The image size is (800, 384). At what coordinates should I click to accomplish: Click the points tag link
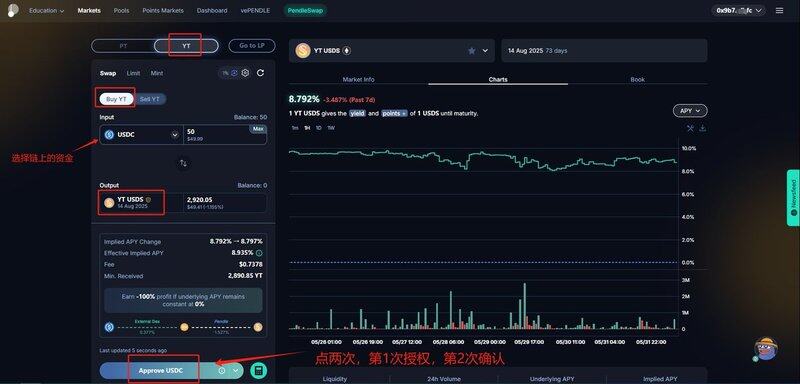[x=395, y=113]
